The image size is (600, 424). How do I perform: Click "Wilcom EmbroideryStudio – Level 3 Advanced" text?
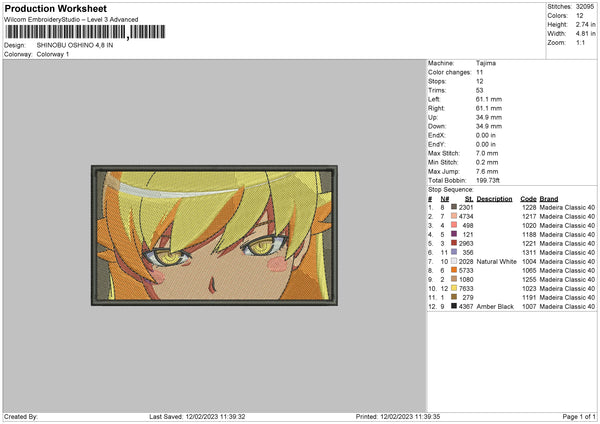71,20
